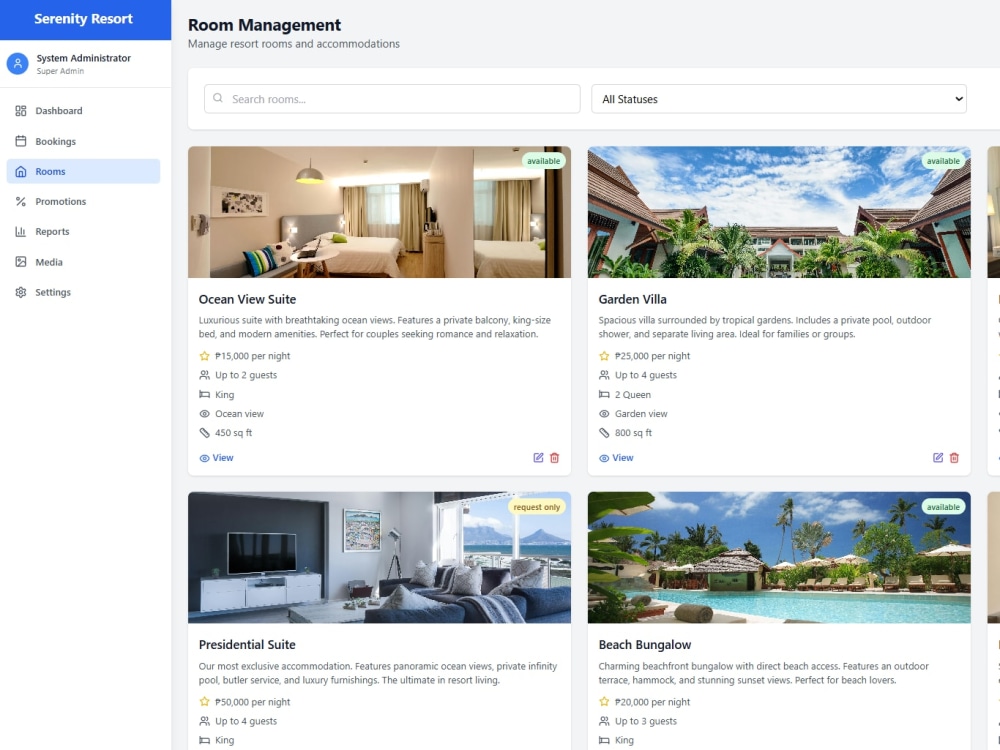
Task: Click the Reports bar chart icon
Action: (20, 232)
